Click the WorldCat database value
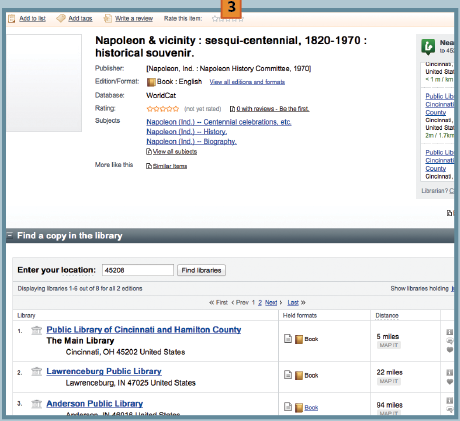The image size is (460, 421). (x=161, y=96)
